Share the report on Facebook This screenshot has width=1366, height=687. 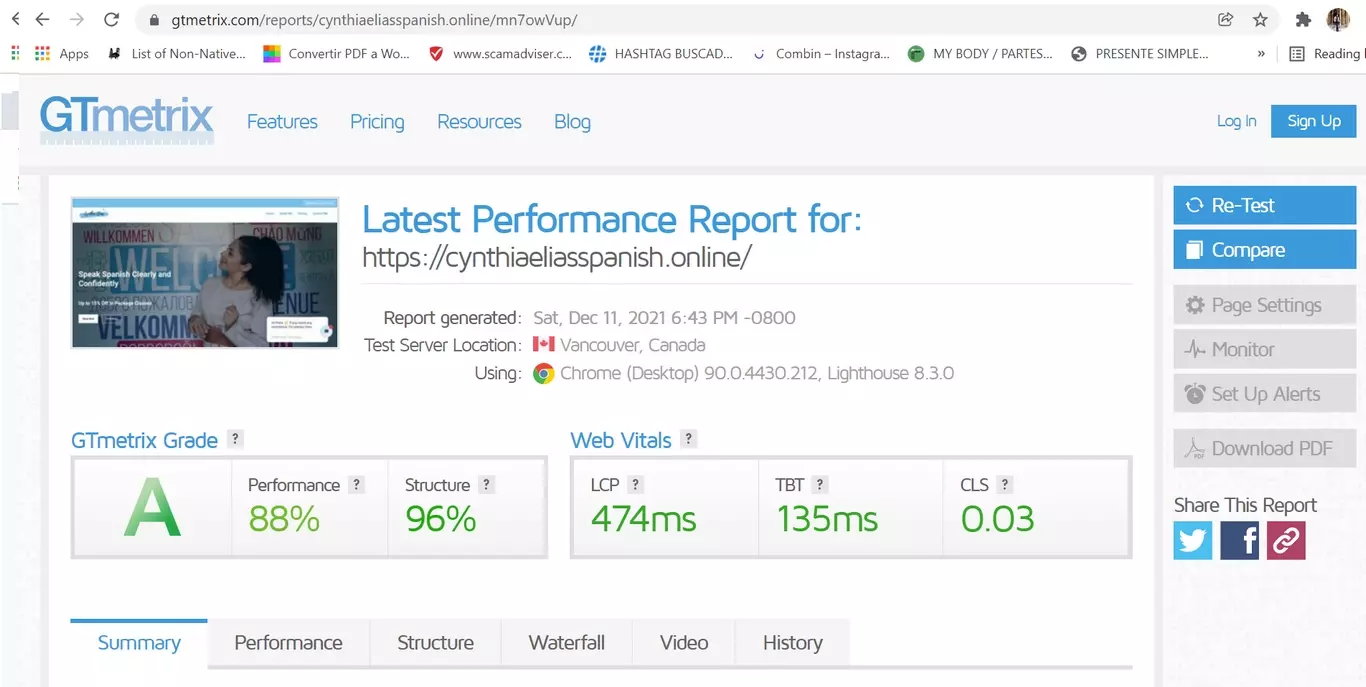pos(1240,541)
